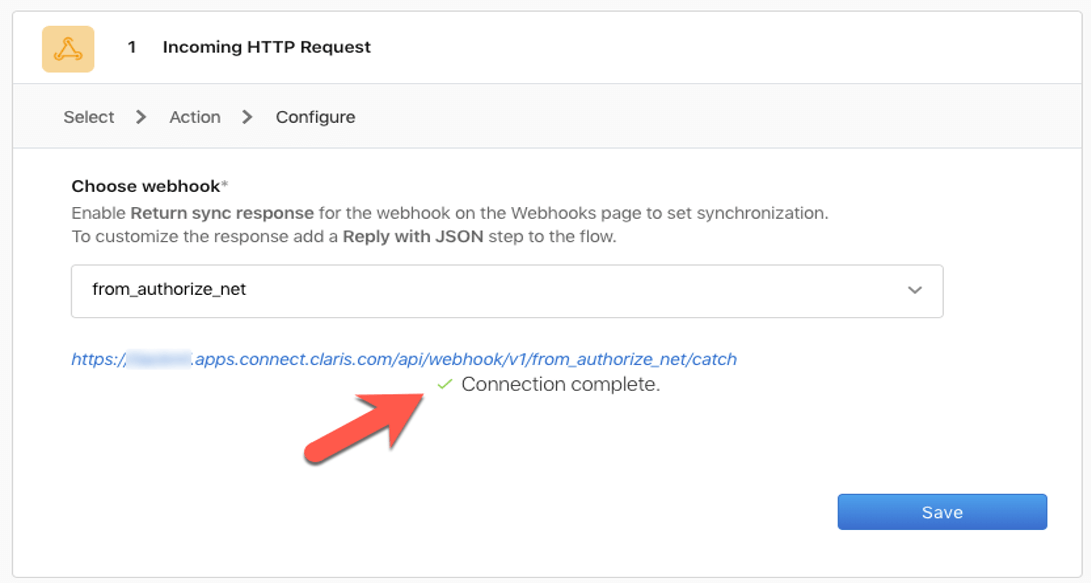Viewport: 1091px width, 583px height.
Task: Go back to the Select step
Action: click(x=89, y=117)
